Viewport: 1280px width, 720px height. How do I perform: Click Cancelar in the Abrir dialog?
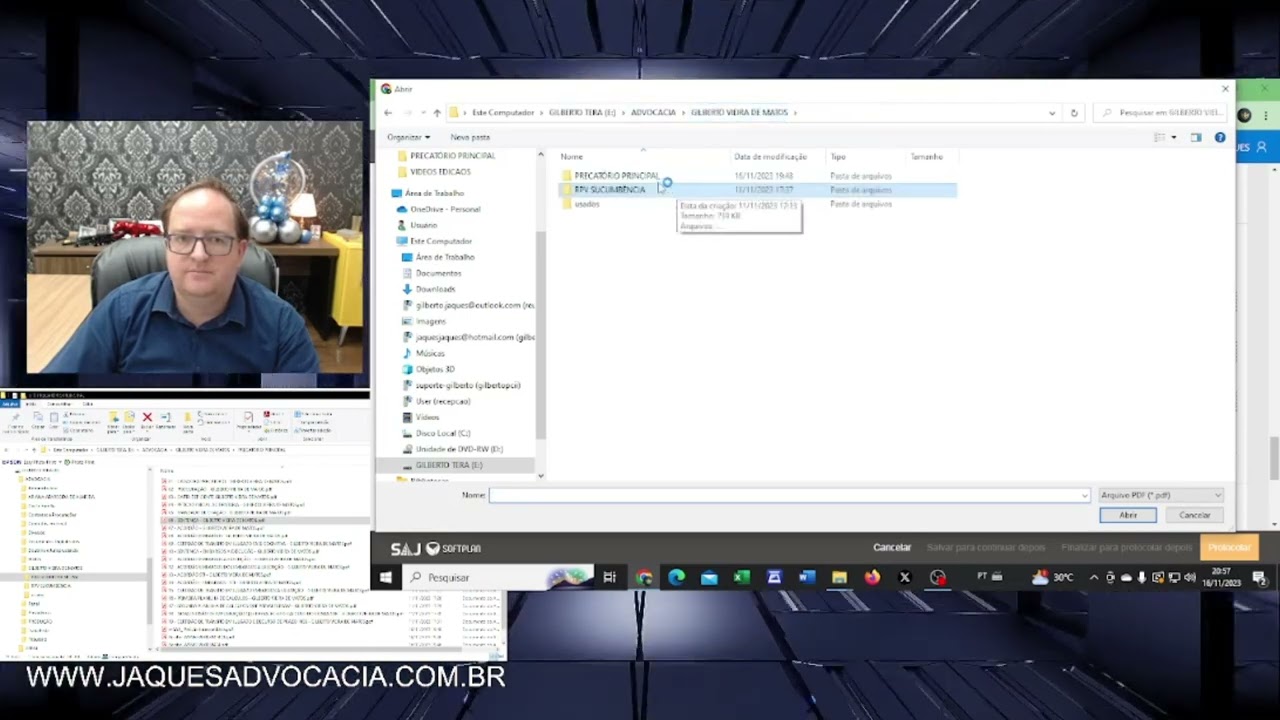point(1194,515)
